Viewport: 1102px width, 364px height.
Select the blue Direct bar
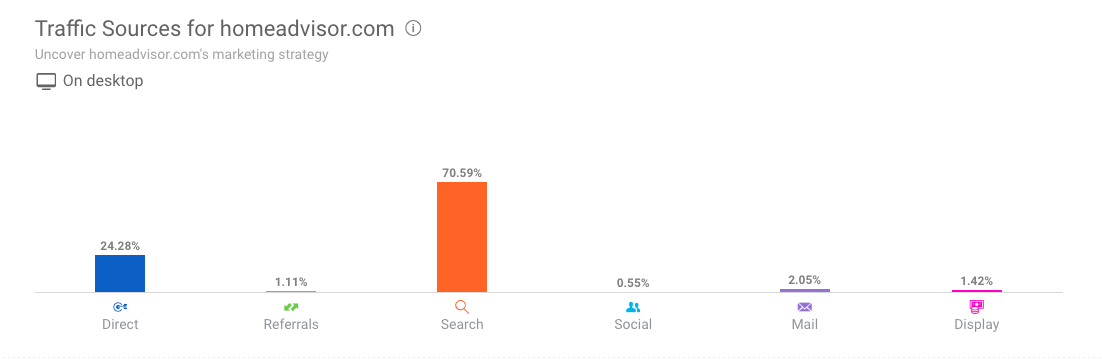[120, 273]
